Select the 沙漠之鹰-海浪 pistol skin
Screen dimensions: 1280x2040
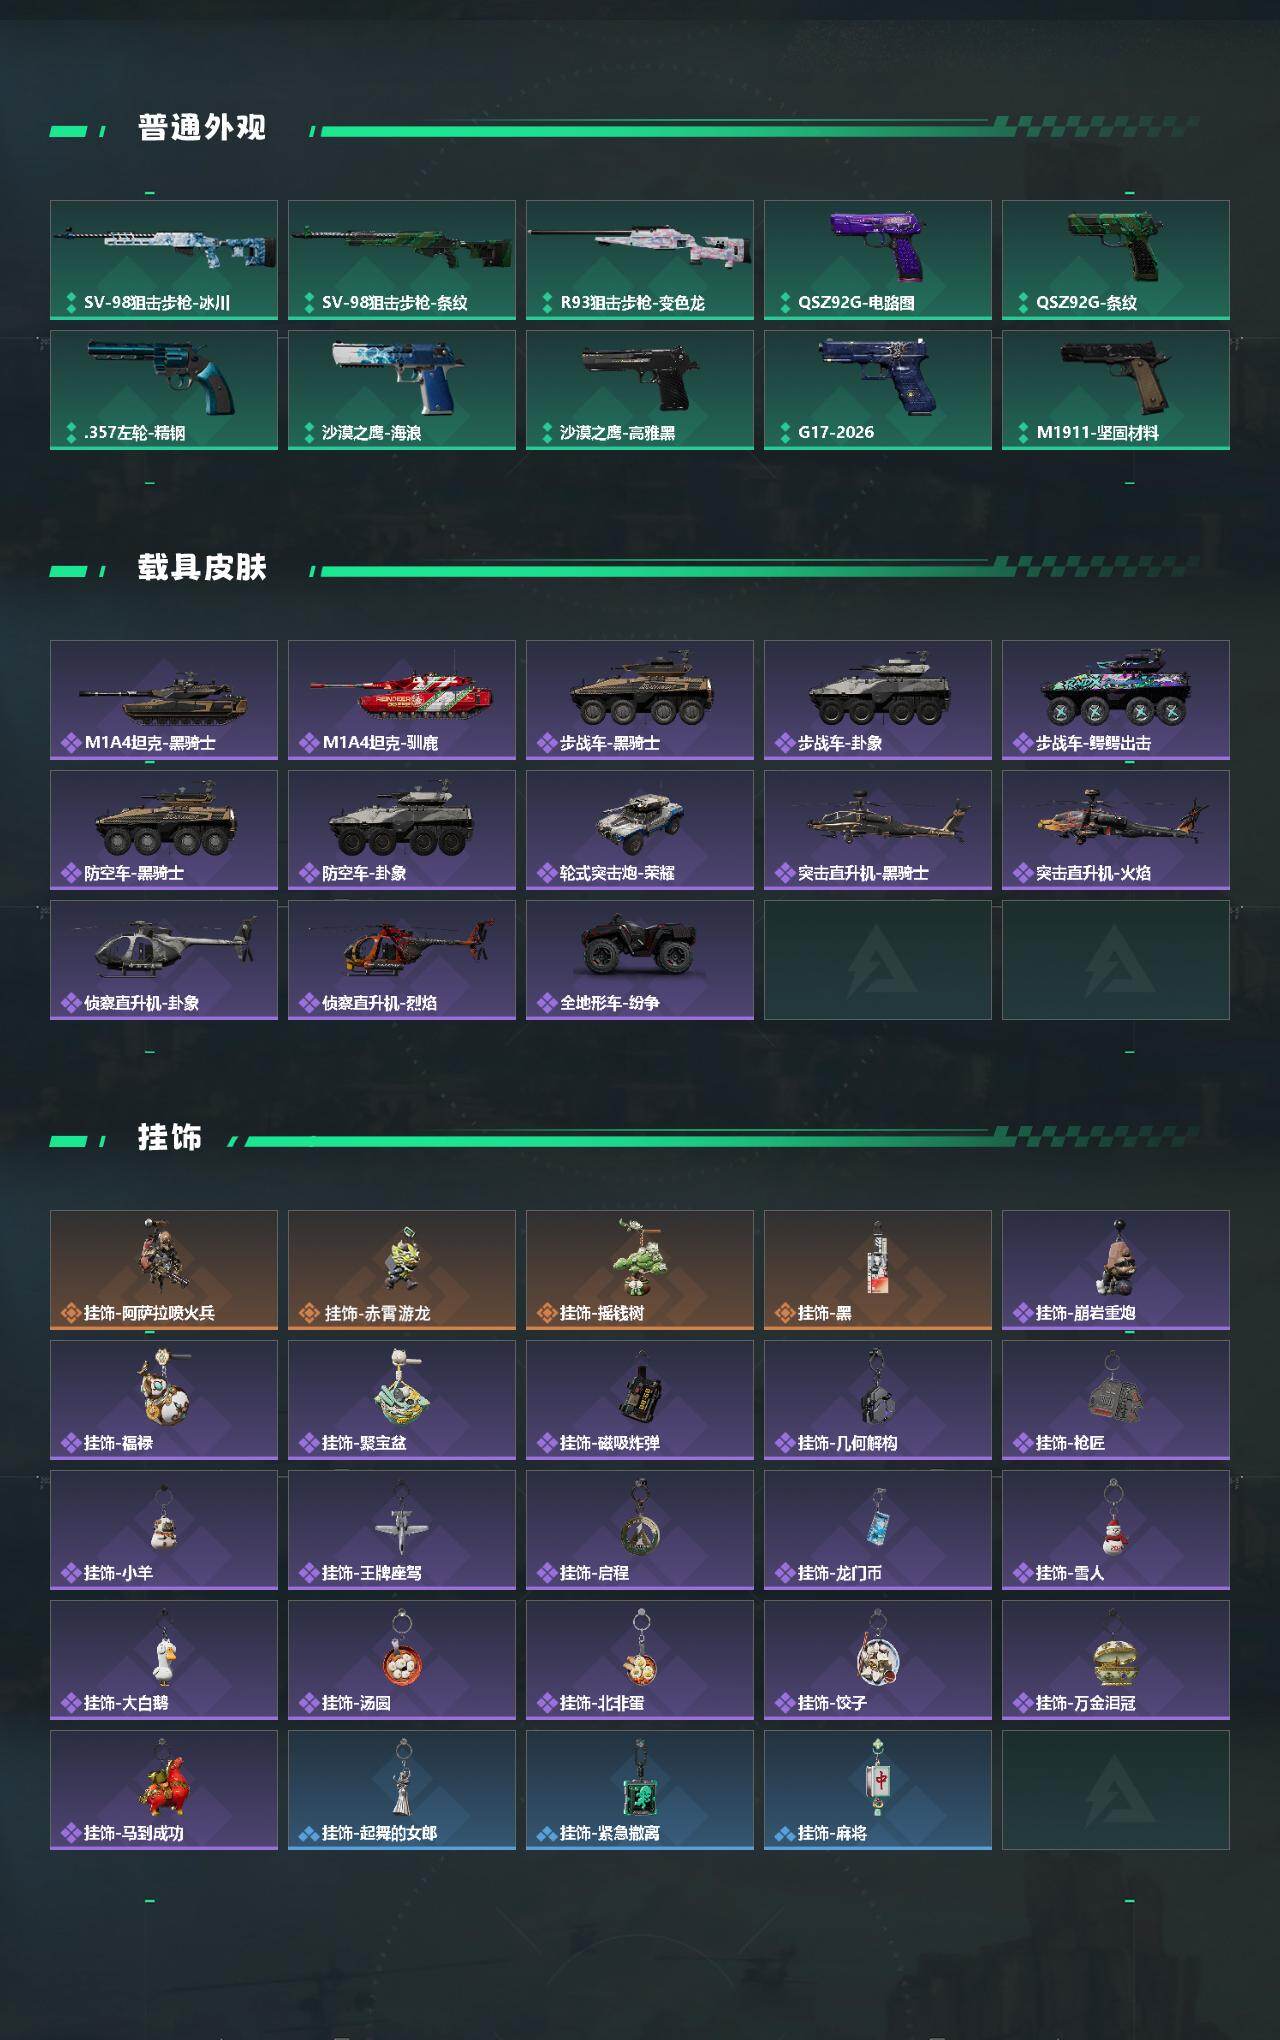point(402,390)
